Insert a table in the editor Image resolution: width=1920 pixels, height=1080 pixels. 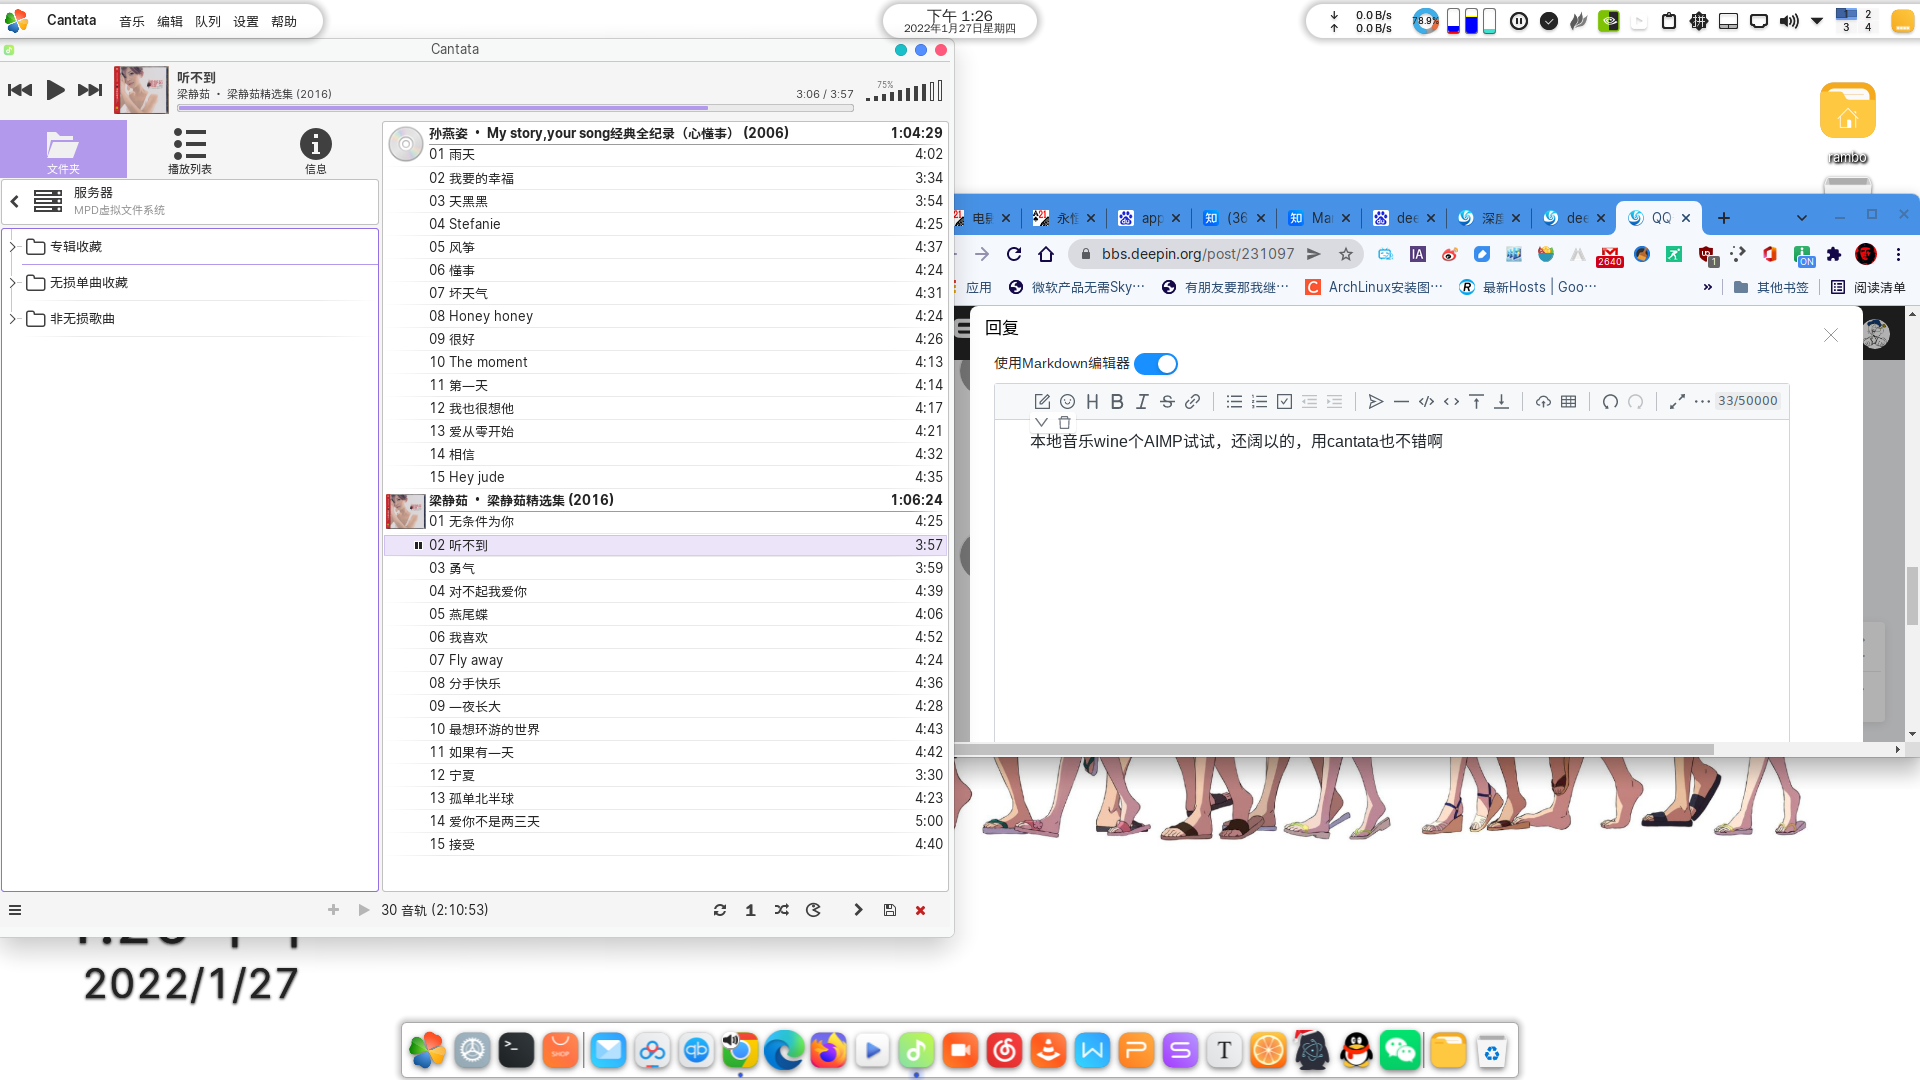click(1568, 402)
